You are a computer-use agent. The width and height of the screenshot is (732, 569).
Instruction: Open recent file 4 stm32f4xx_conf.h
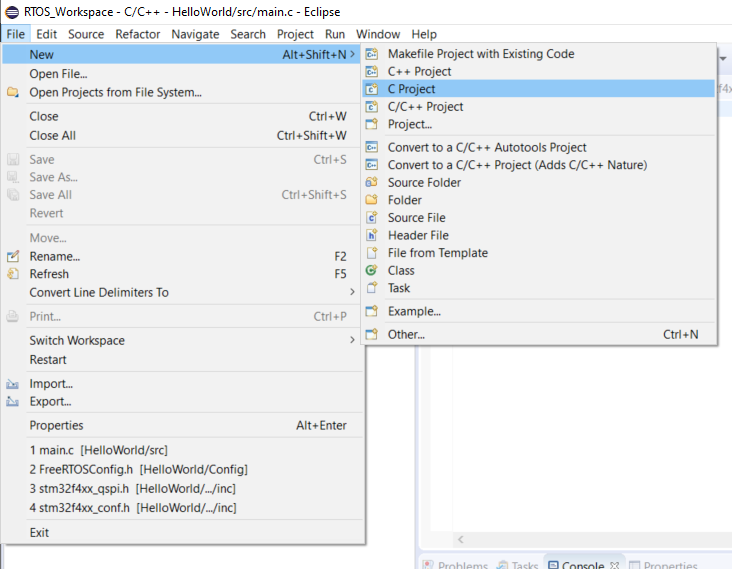click(181, 508)
